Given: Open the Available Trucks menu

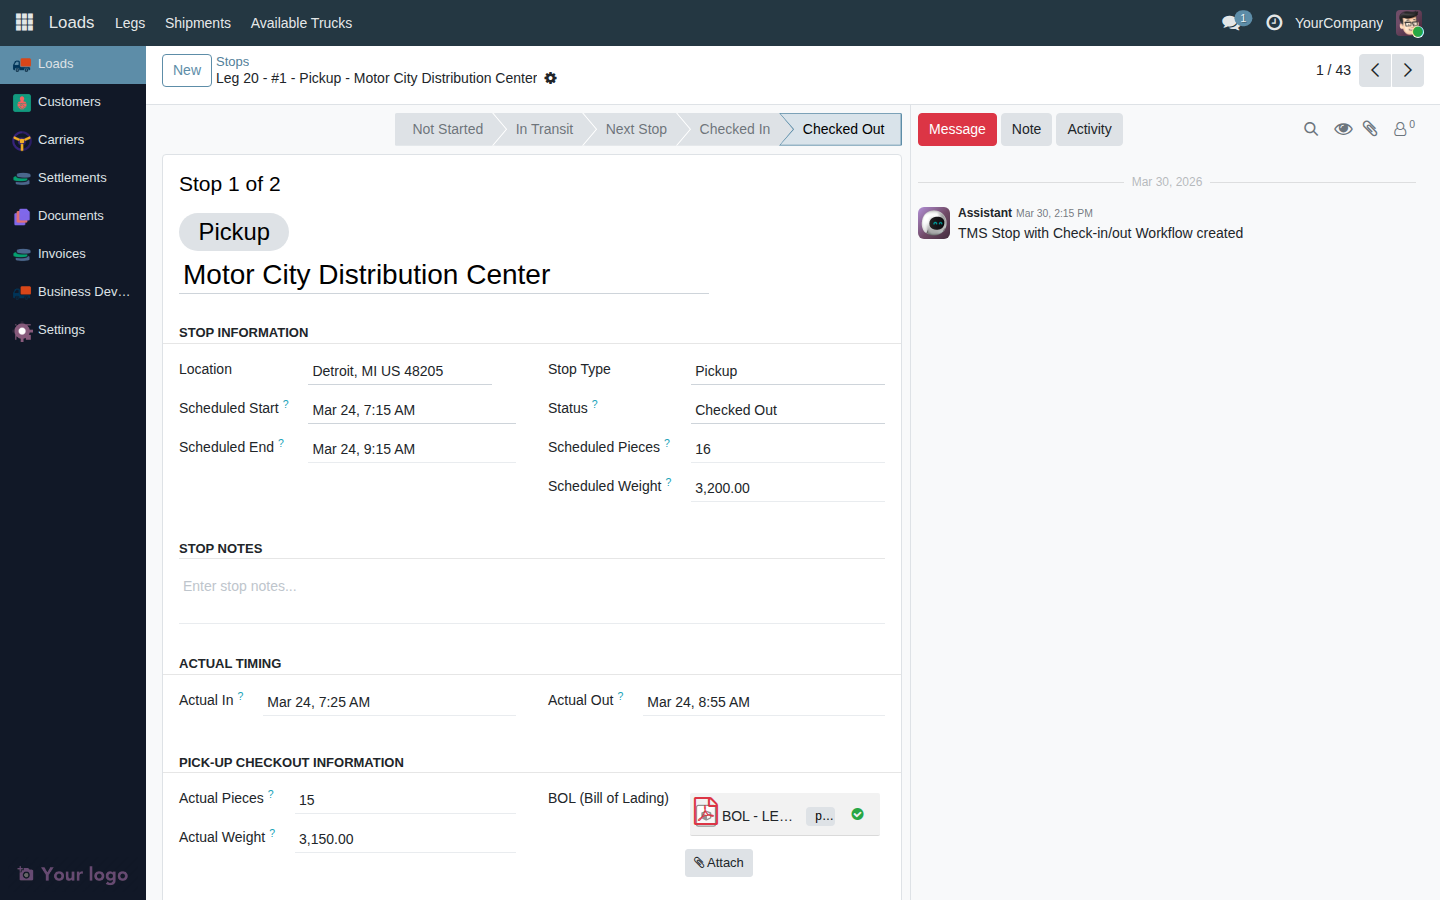Looking at the screenshot, I should [301, 22].
